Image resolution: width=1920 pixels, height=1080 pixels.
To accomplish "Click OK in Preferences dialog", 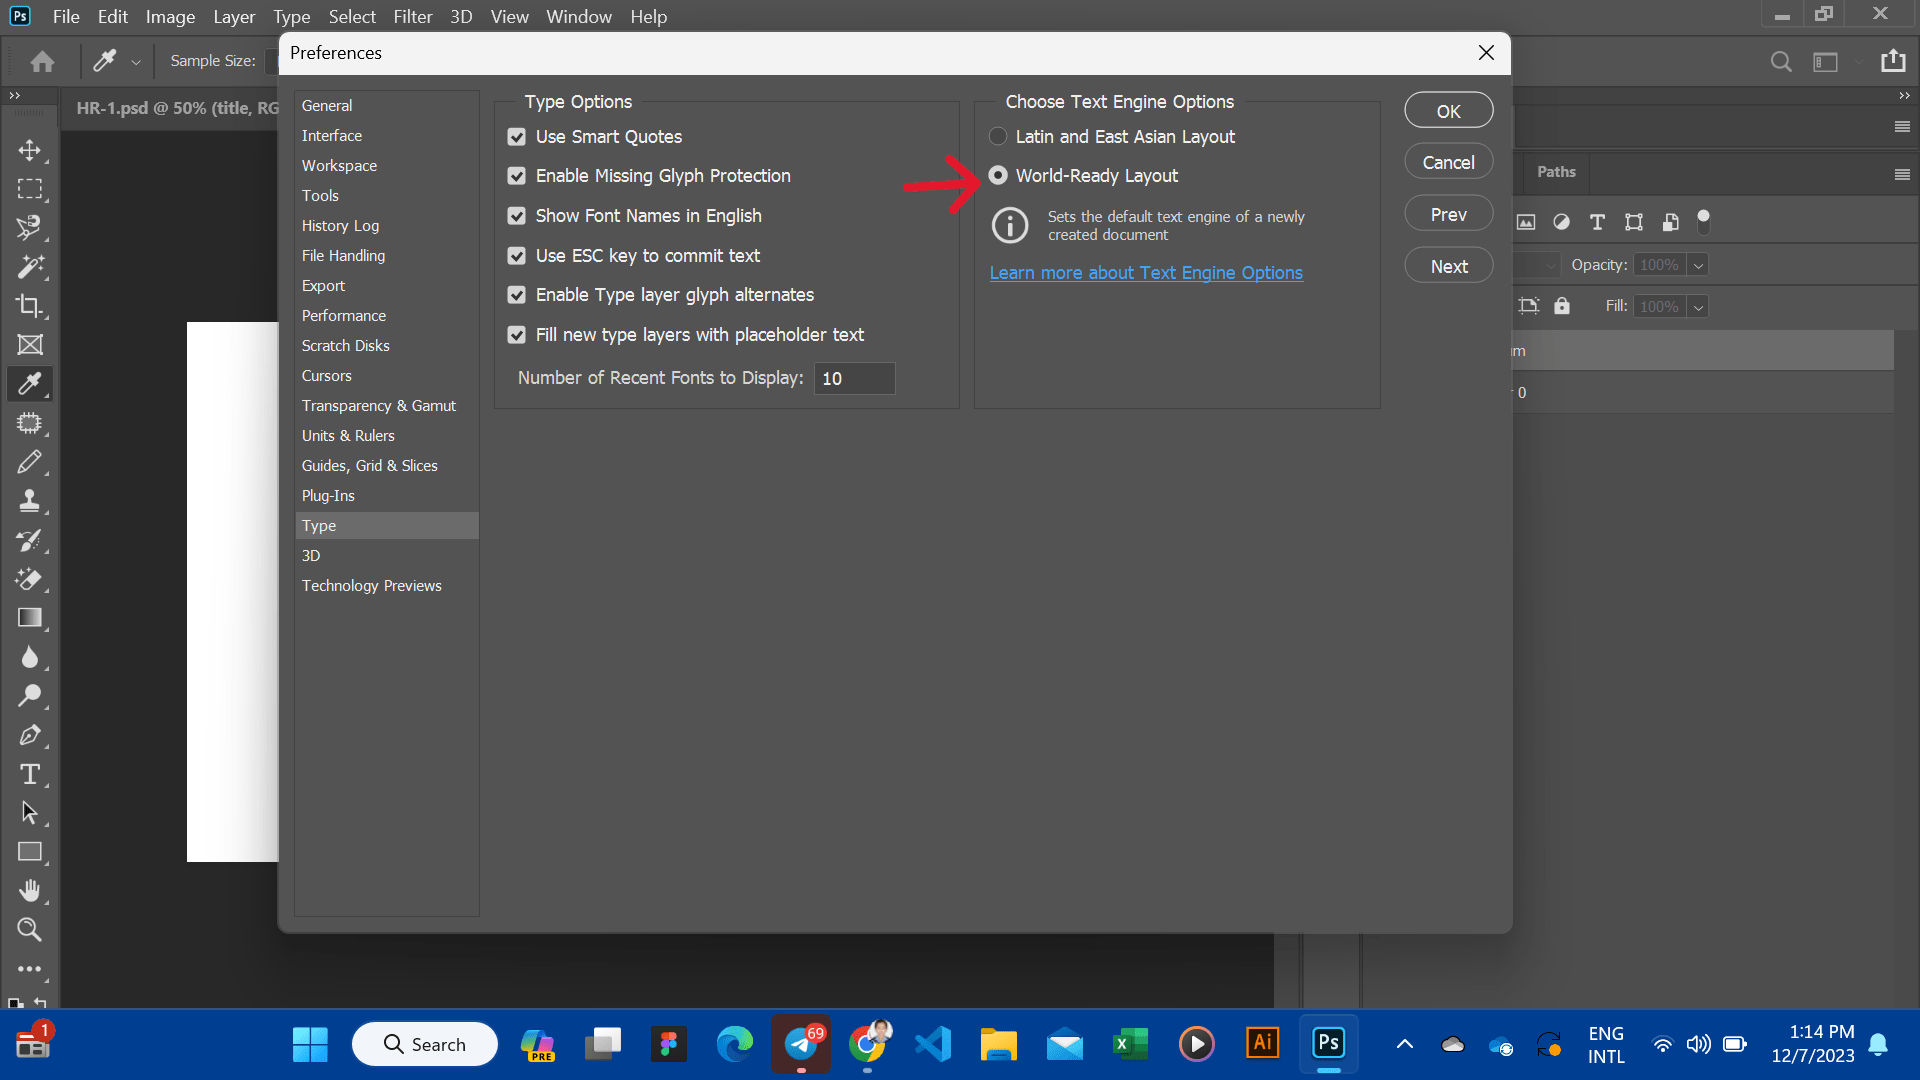I will click(x=1449, y=111).
